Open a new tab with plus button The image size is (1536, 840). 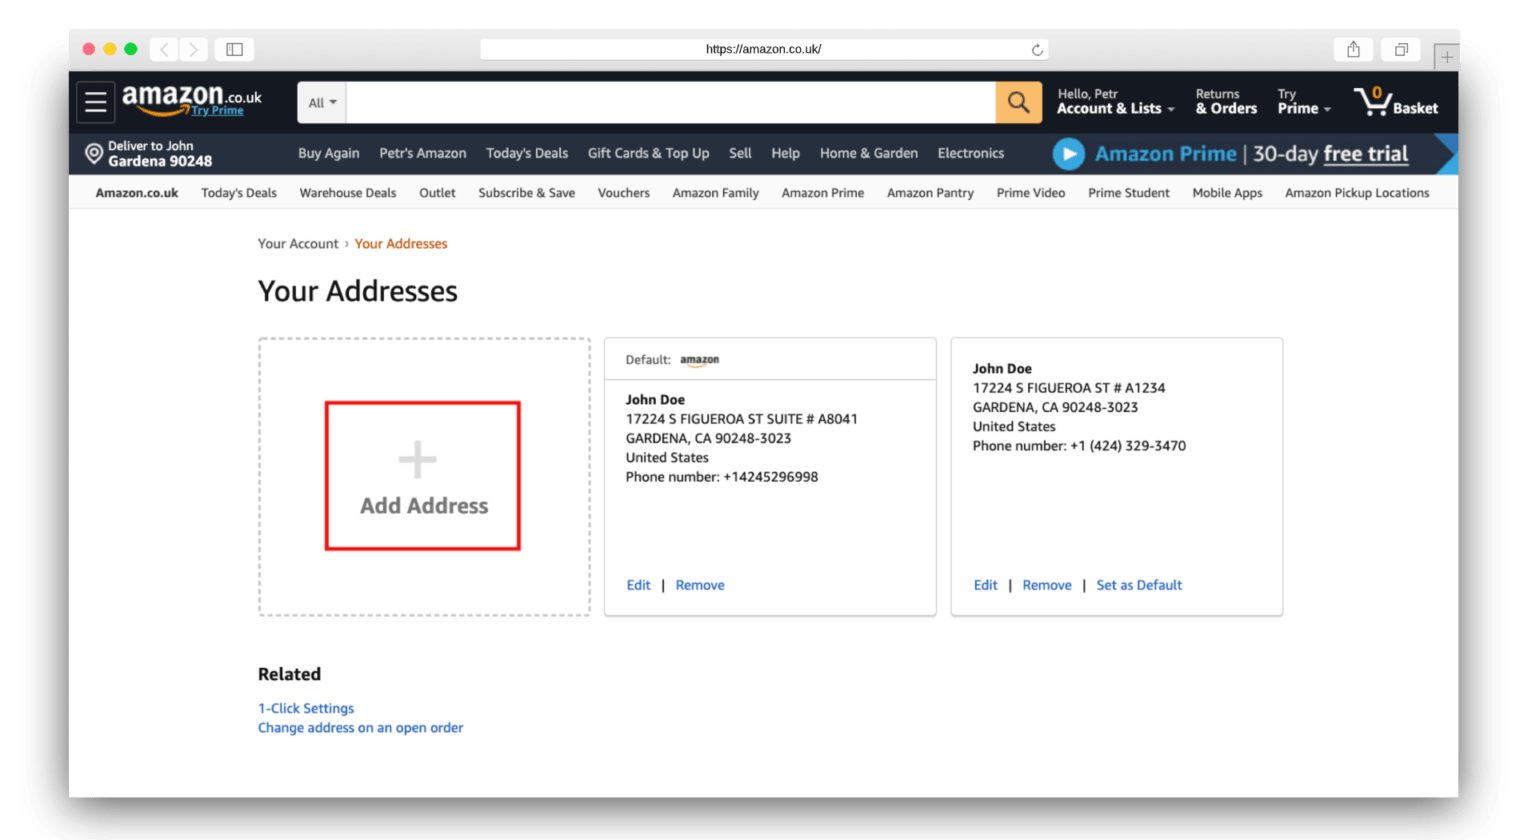pos(1446,57)
